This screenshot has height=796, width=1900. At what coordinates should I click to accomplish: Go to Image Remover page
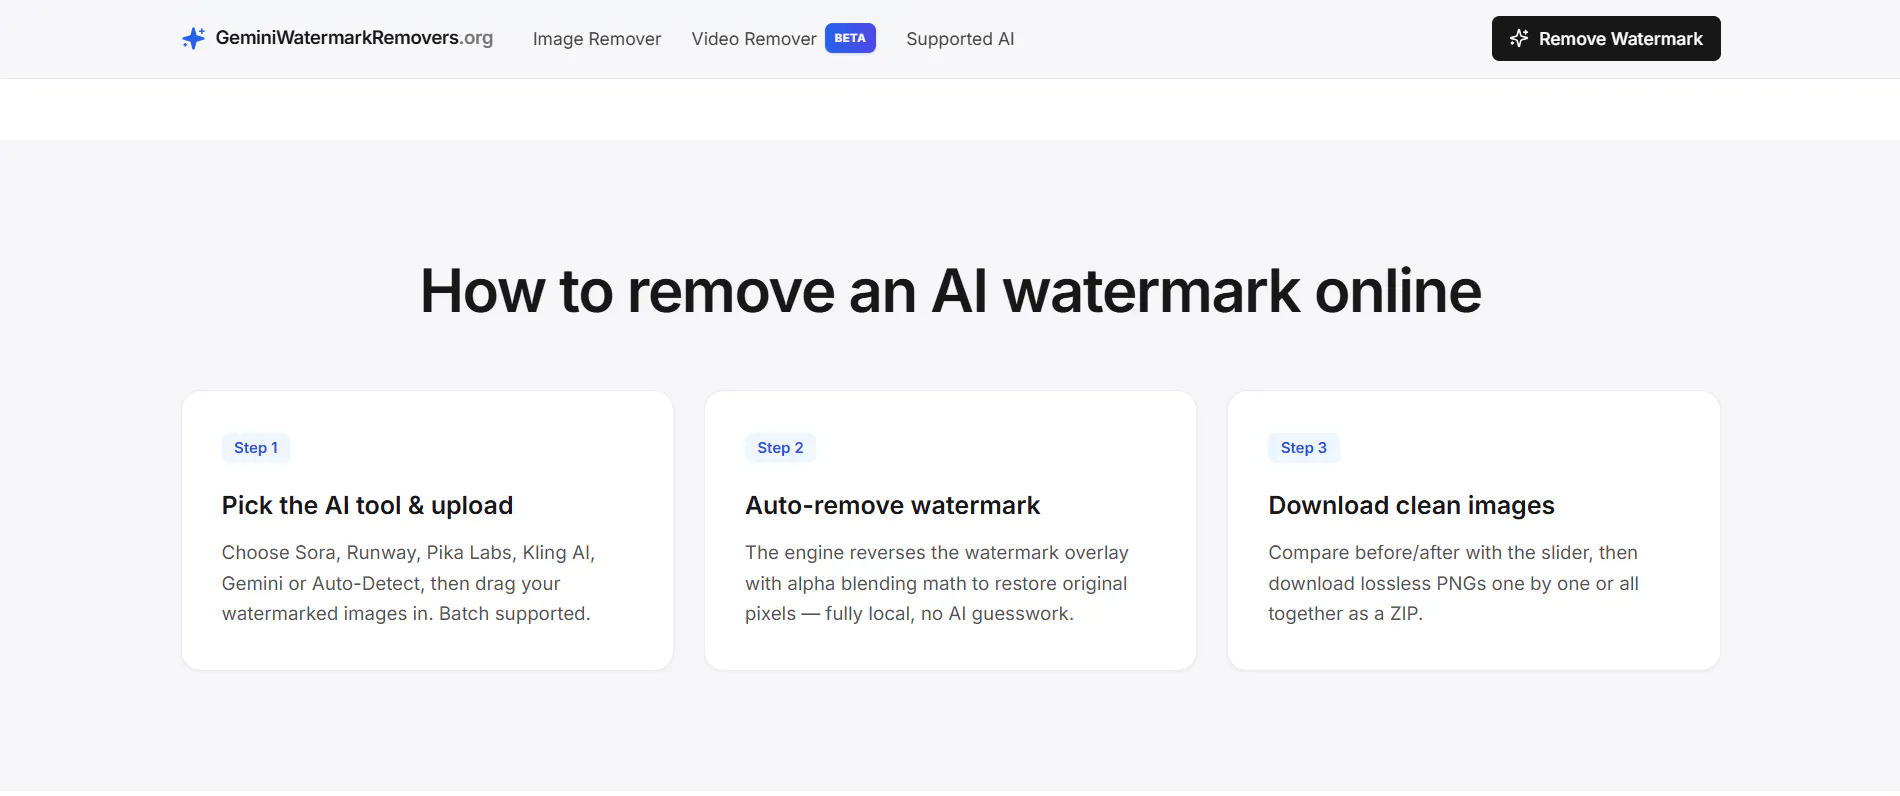(x=597, y=39)
